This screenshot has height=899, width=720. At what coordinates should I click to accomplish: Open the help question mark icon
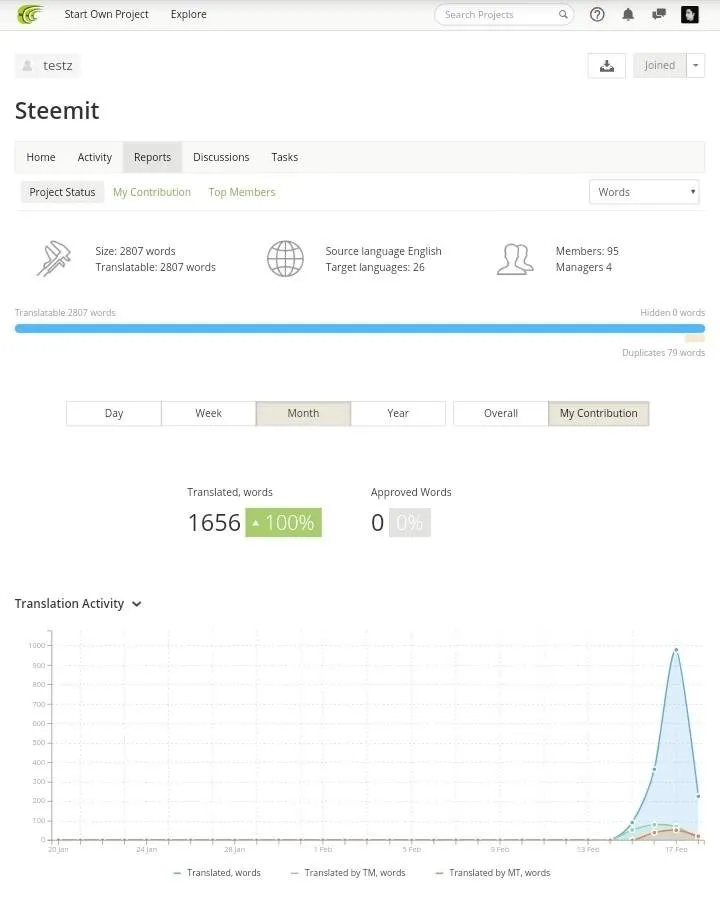coord(597,14)
